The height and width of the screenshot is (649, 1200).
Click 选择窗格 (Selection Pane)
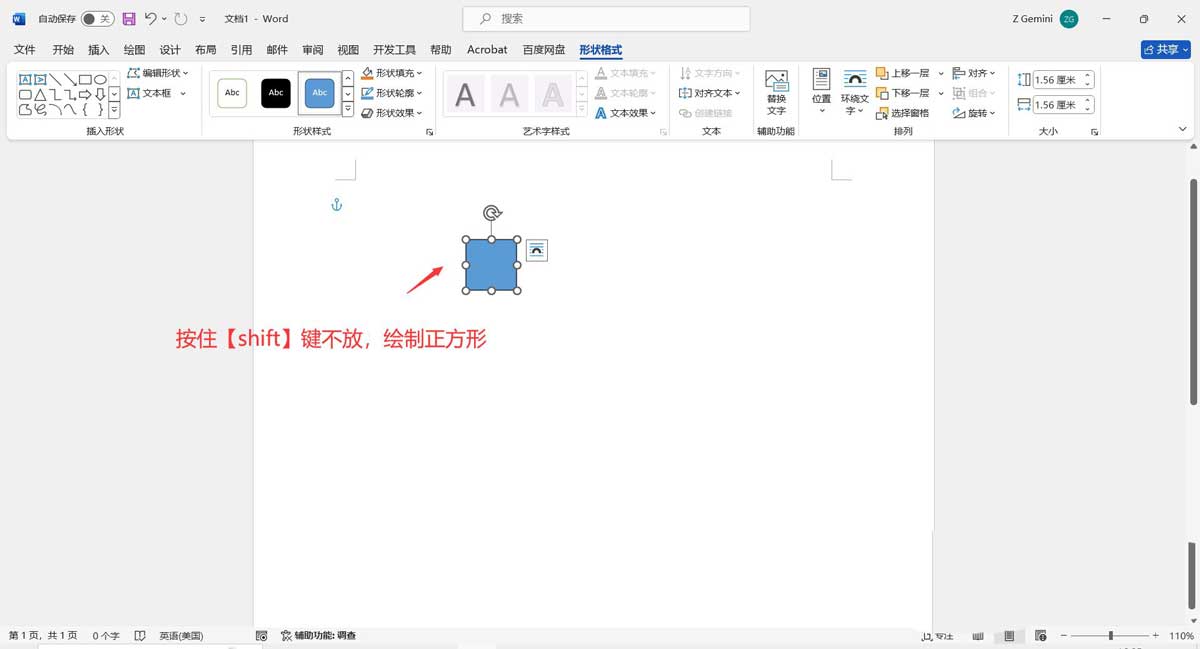pos(901,112)
